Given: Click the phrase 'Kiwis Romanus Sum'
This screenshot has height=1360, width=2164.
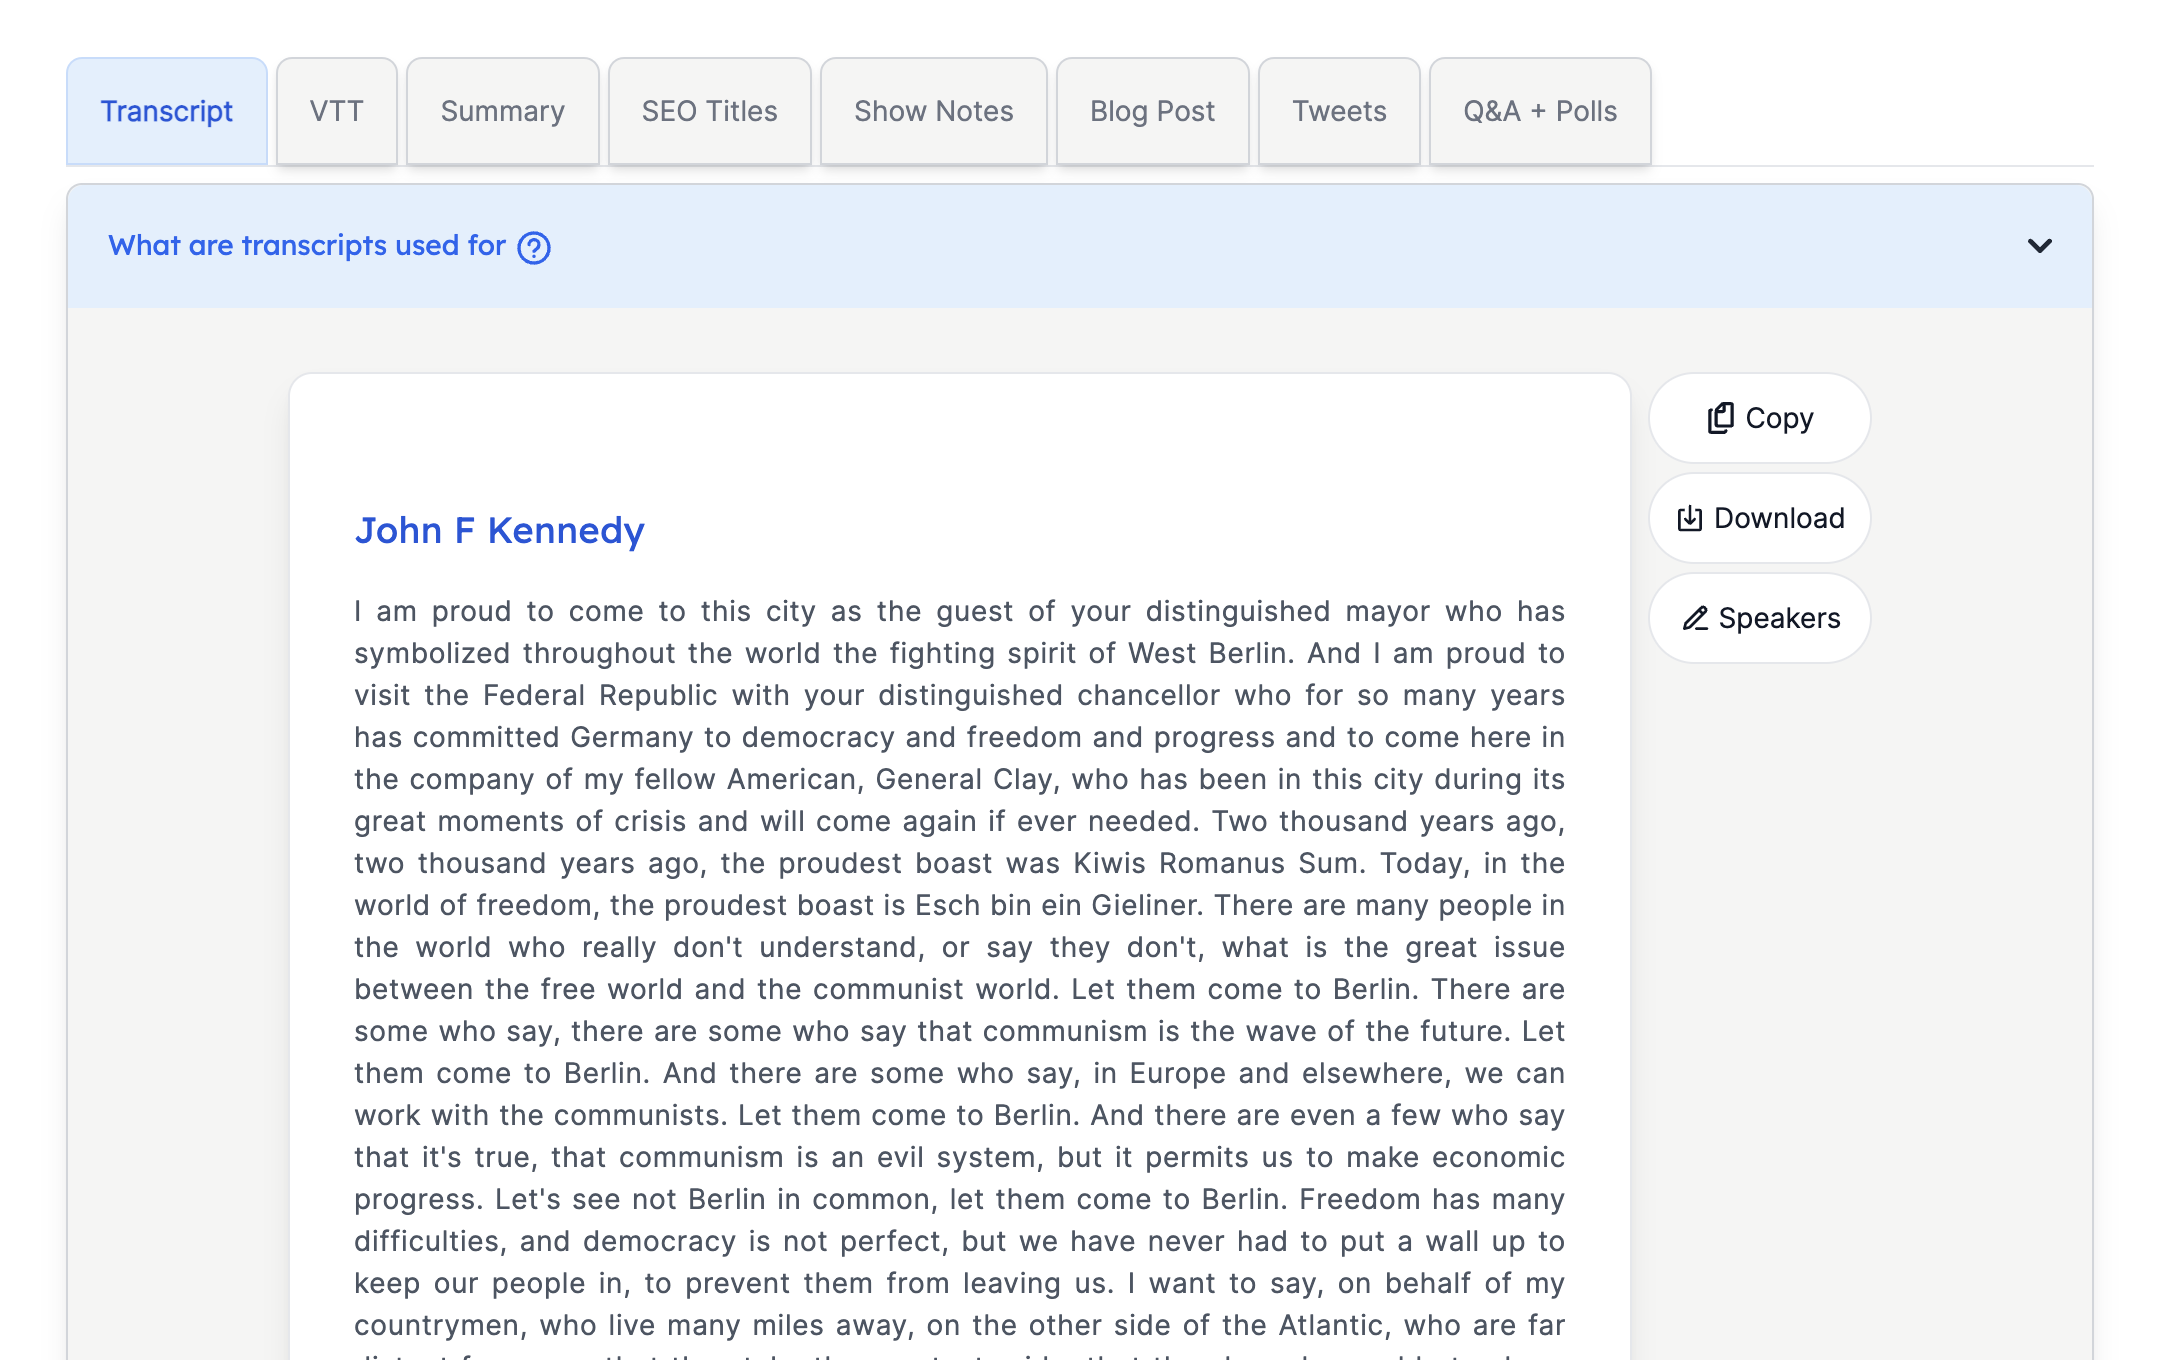Looking at the screenshot, I should click(1217, 863).
